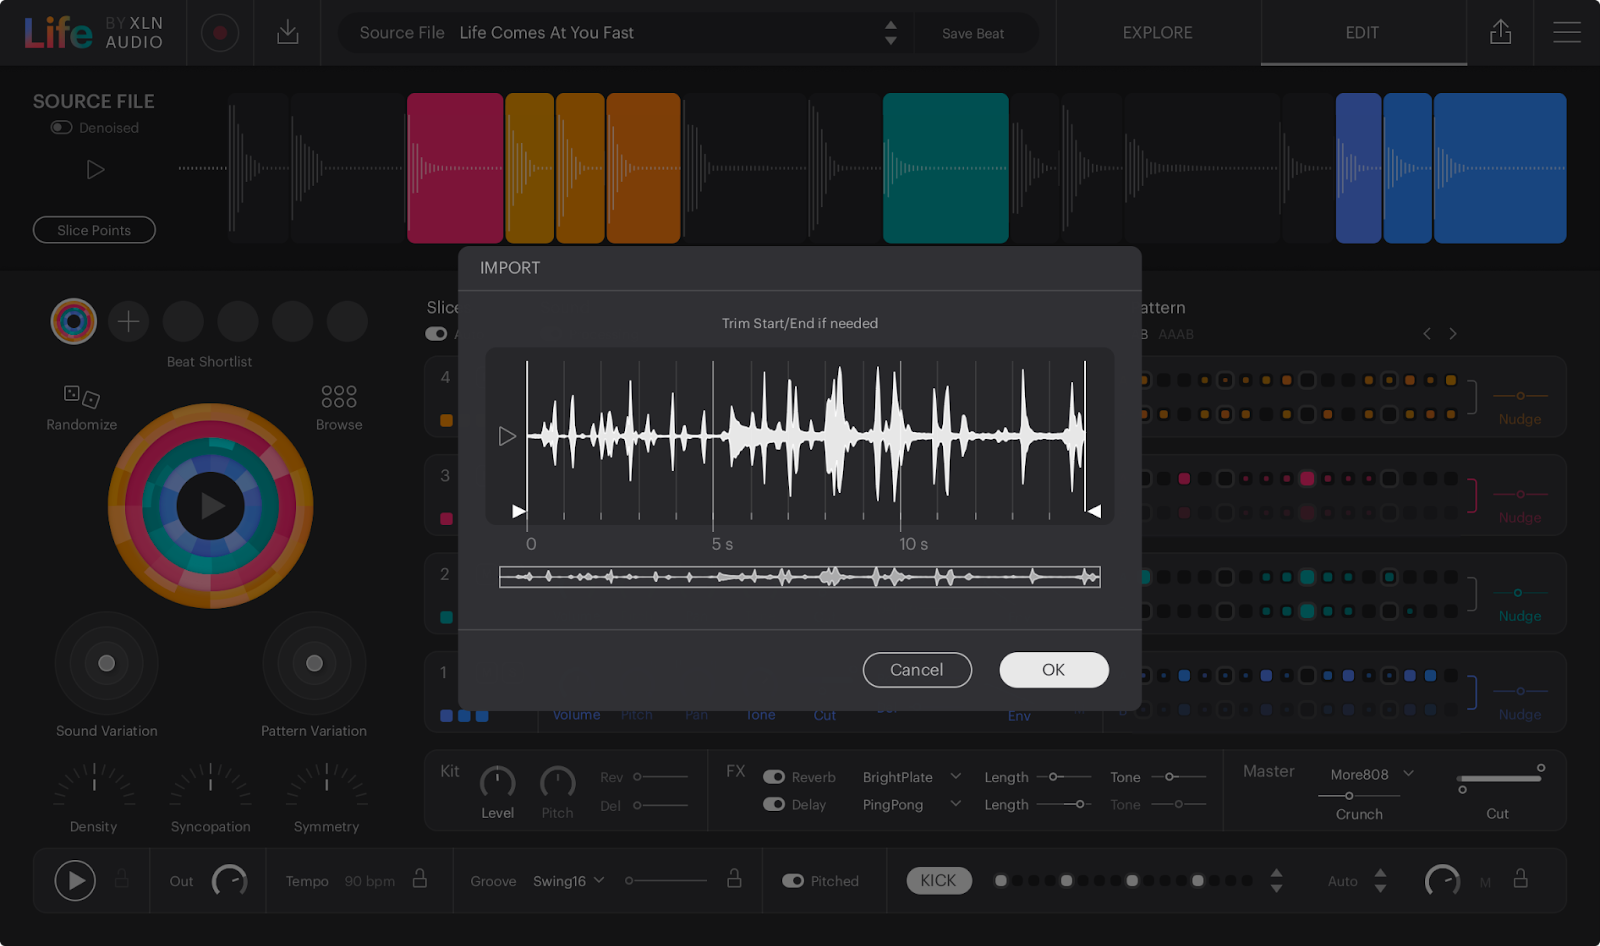The width and height of the screenshot is (1600, 946).
Task: Toggle the Denoised switch
Action: [x=62, y=128]
